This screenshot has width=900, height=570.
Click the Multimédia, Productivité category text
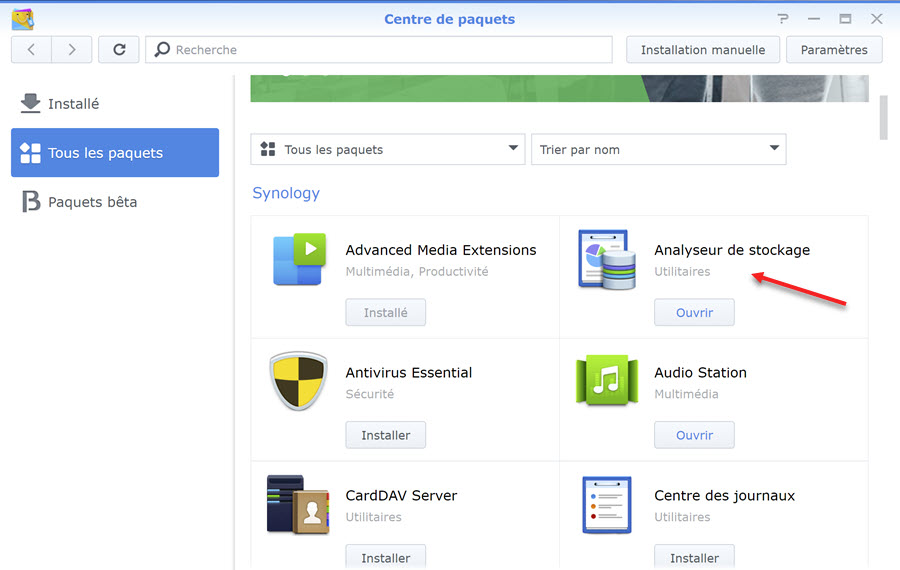417,272
